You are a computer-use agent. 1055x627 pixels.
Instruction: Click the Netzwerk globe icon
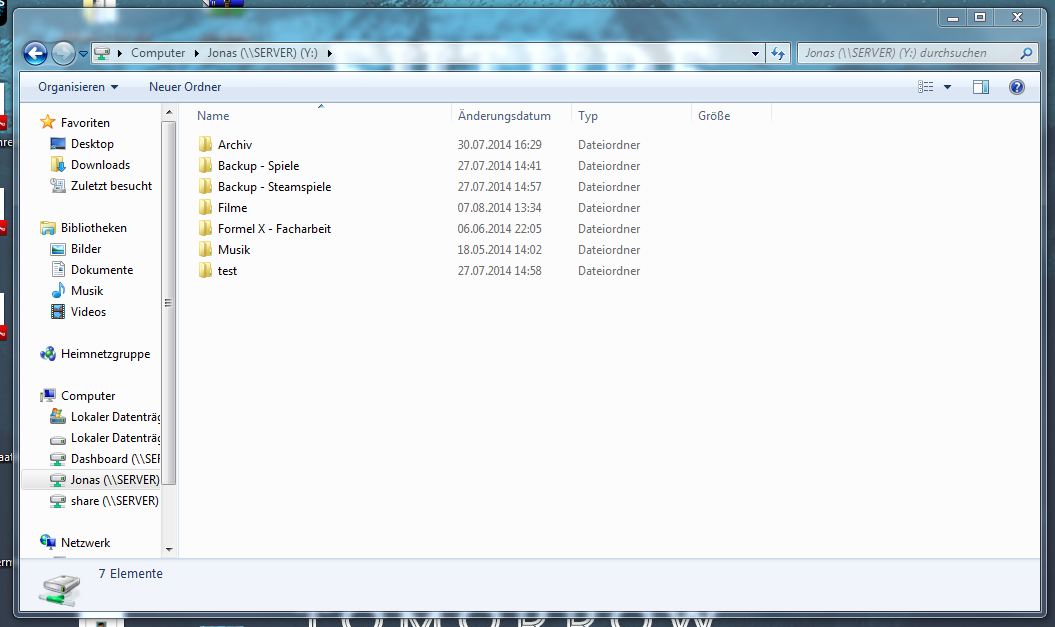pos(48,542)
